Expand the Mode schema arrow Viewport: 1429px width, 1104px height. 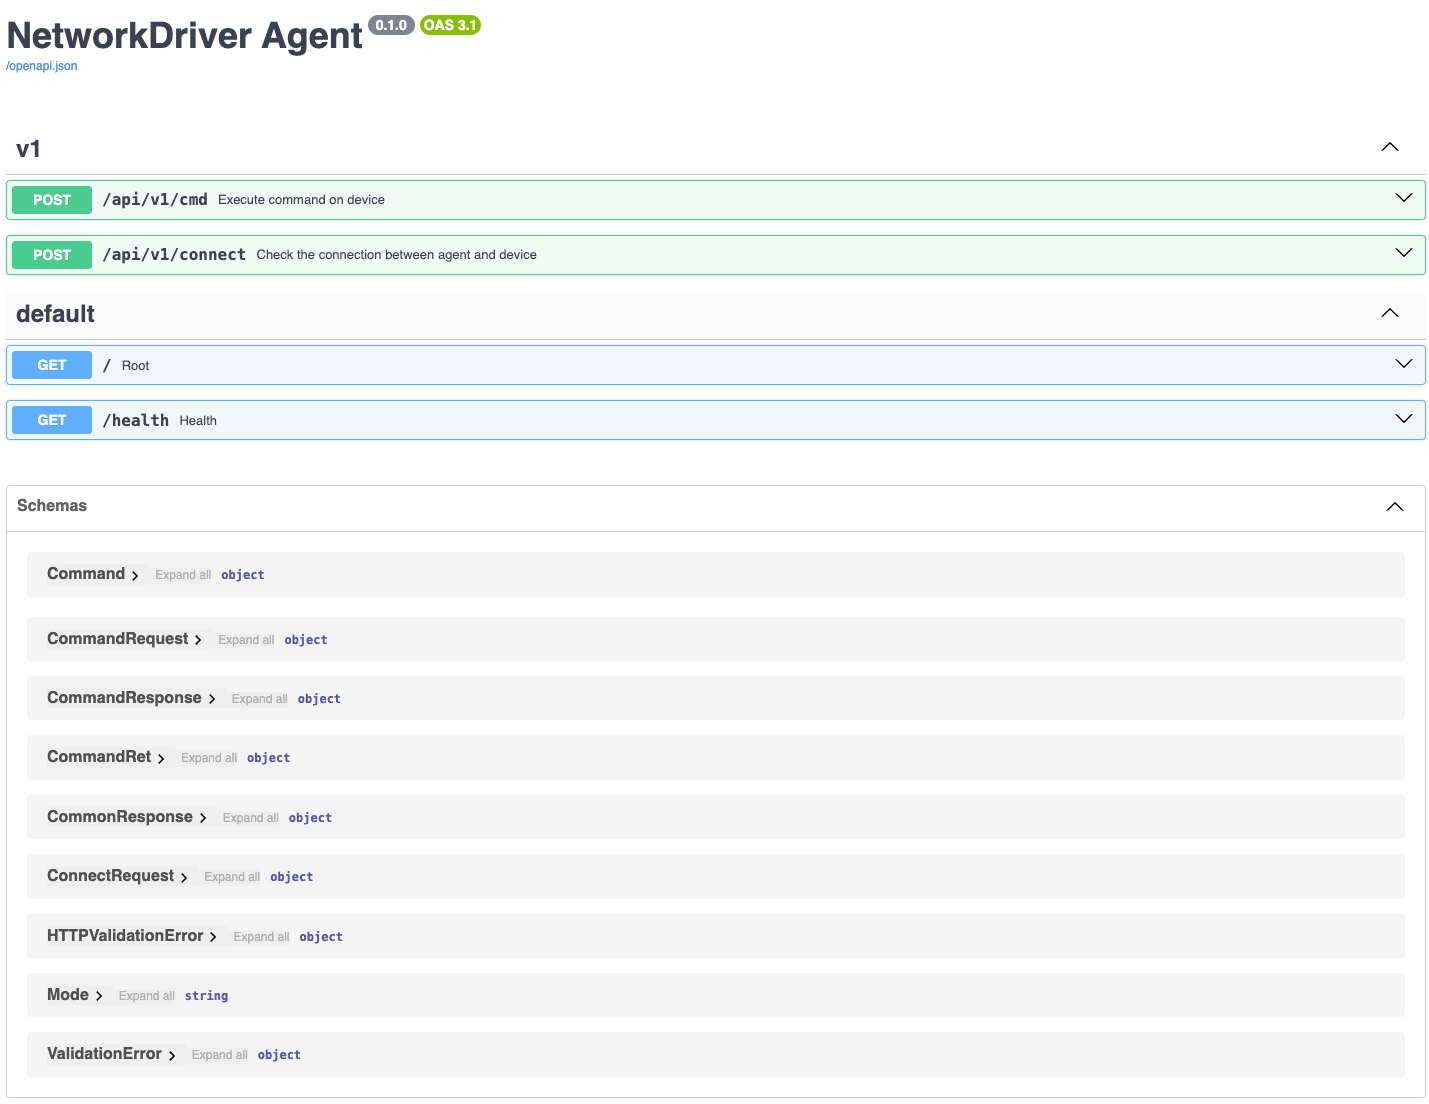[99, 996]
